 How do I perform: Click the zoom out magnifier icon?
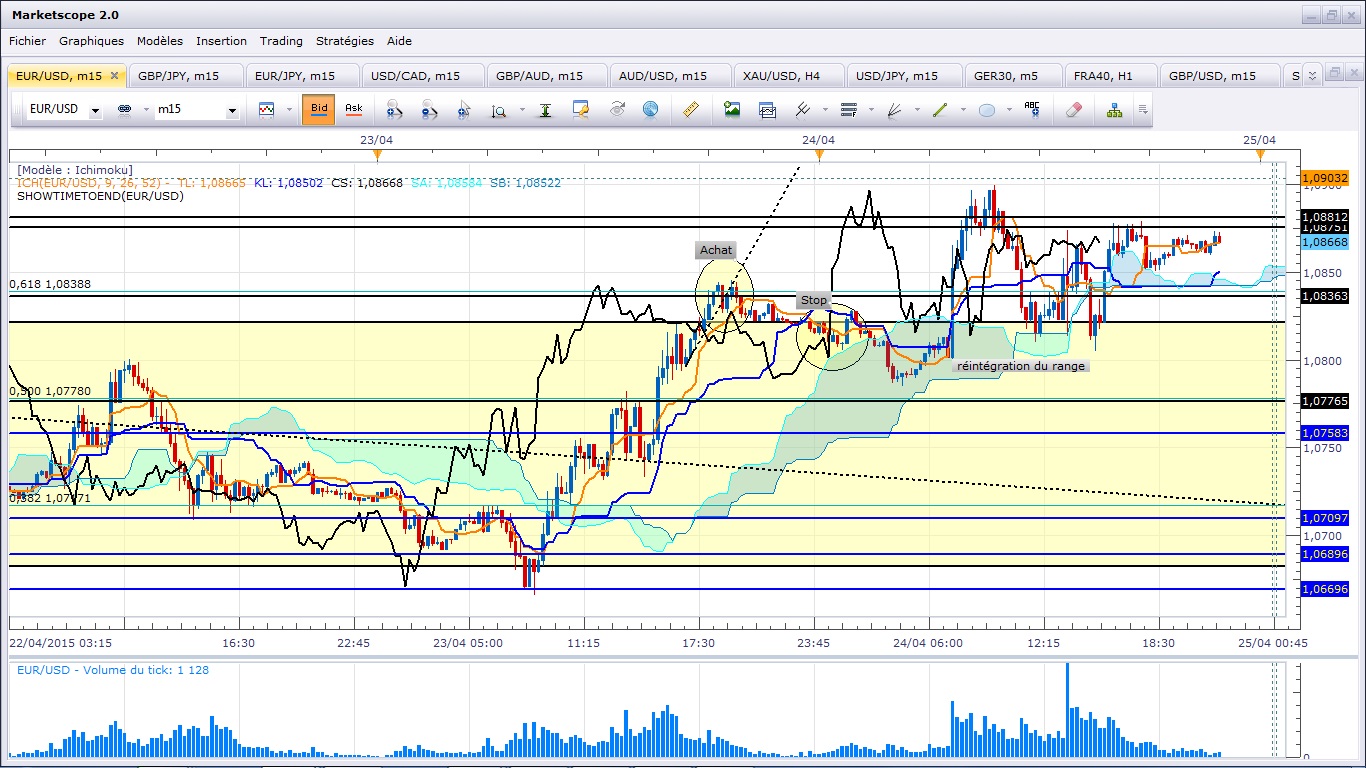[x=429, y=110]
